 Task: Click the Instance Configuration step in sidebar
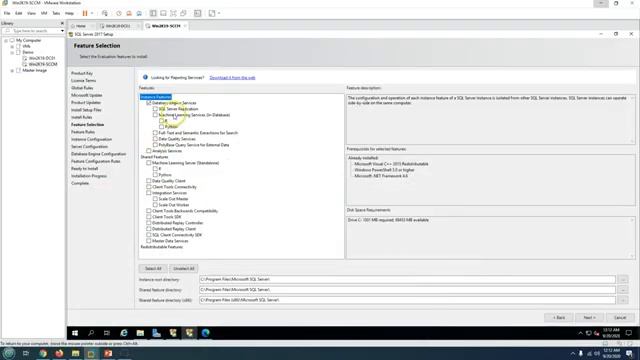pos(91,139)
